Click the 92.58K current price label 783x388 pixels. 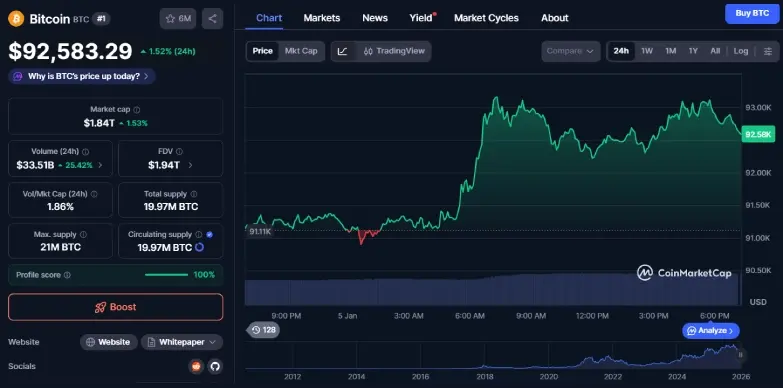click(x=758, y=134)
